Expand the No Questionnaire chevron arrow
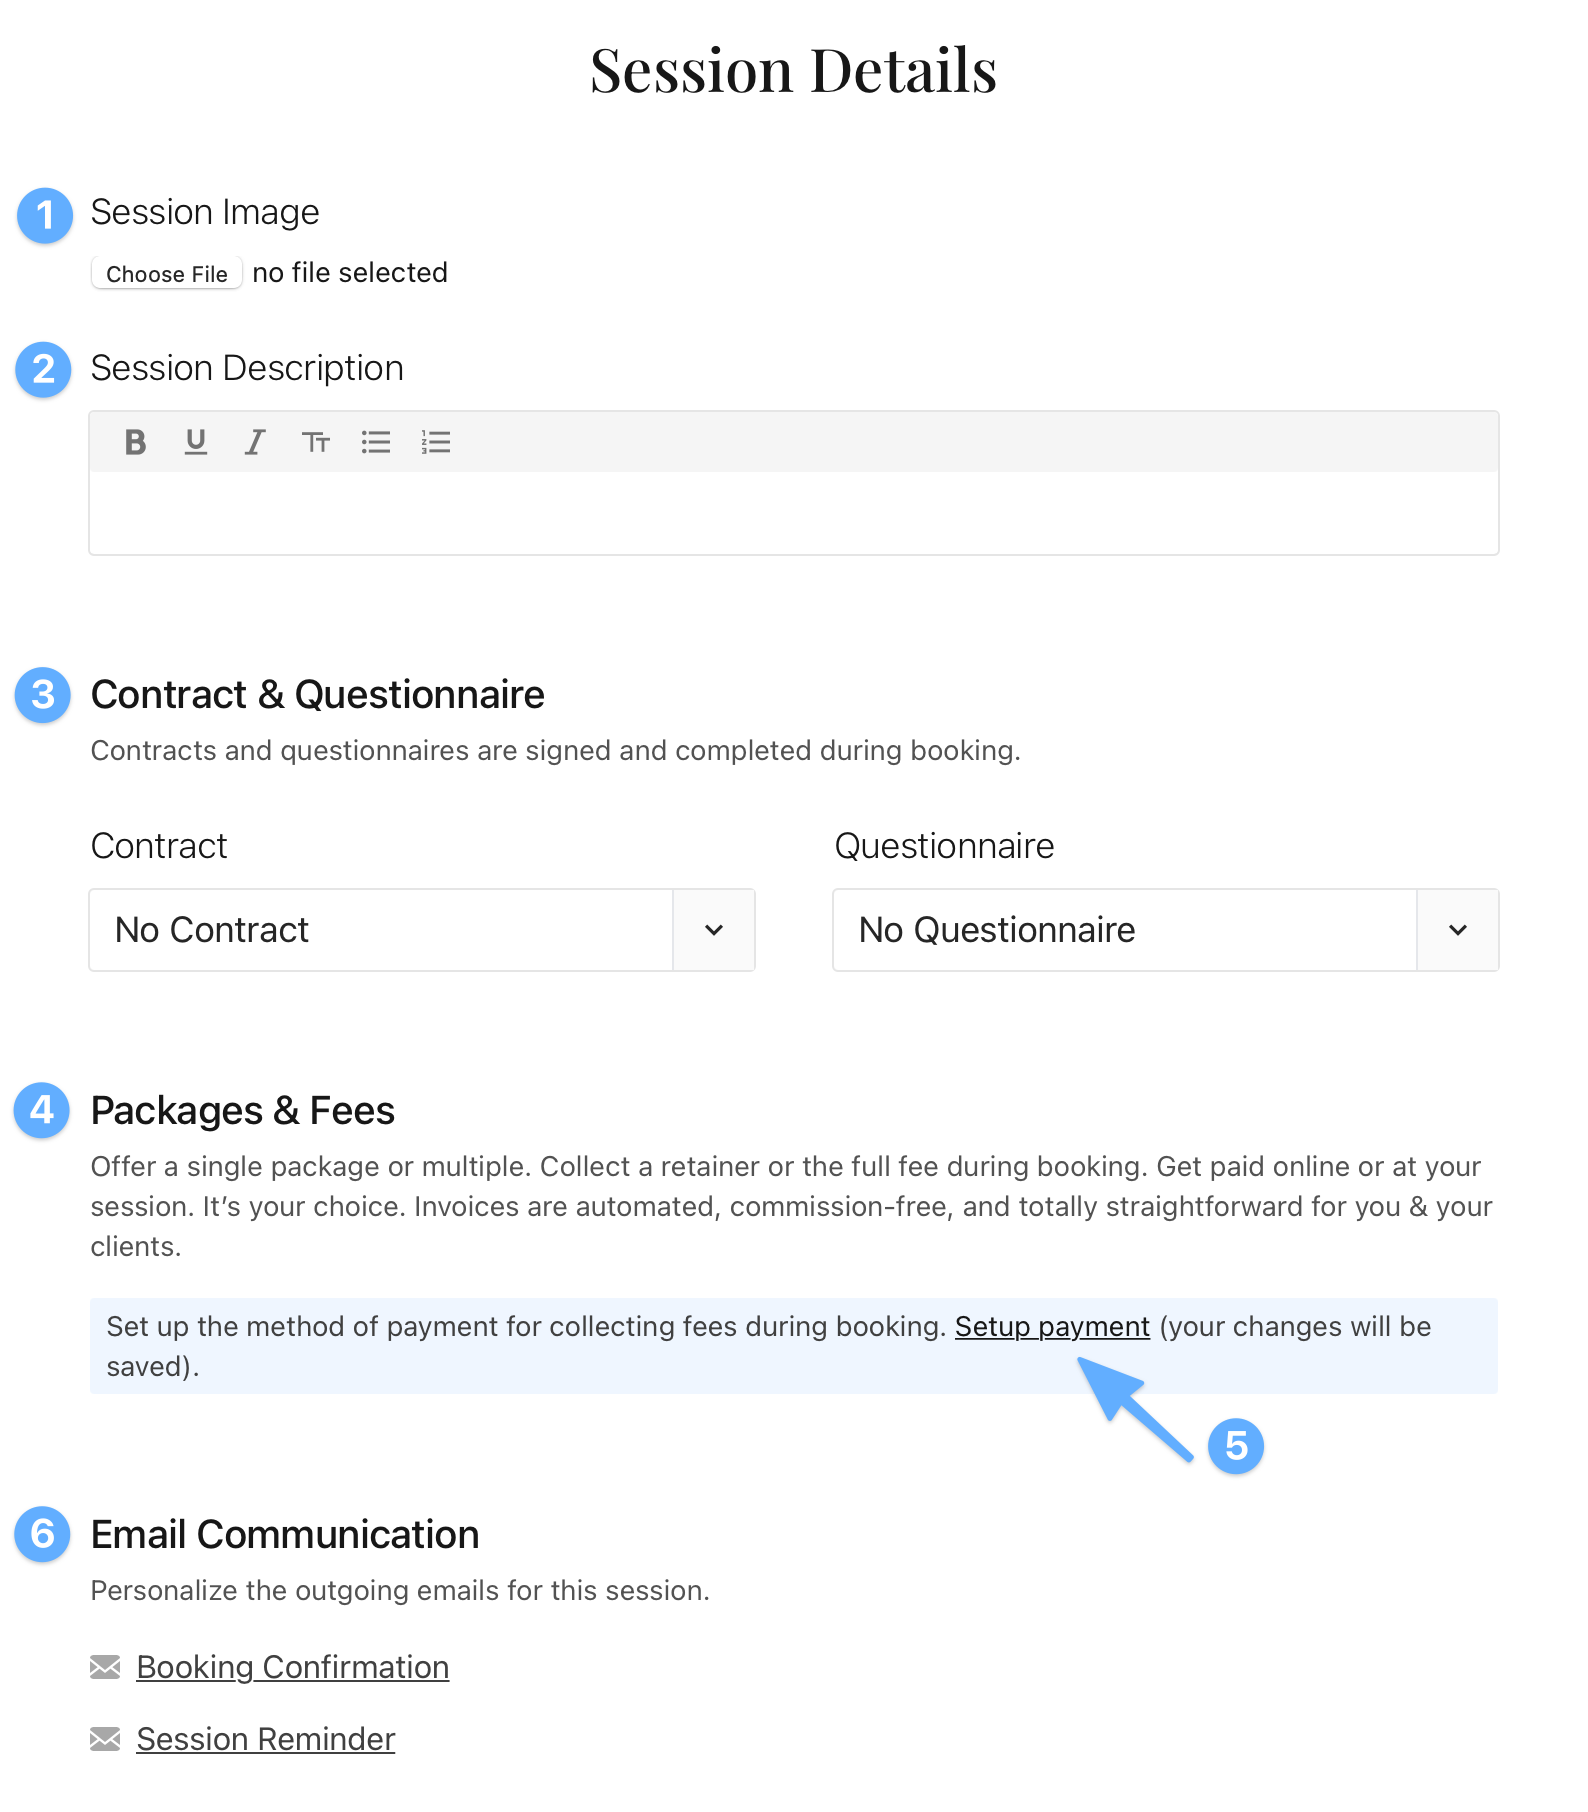The width and height of the screenshot is (1588, 1812). 1458,930
